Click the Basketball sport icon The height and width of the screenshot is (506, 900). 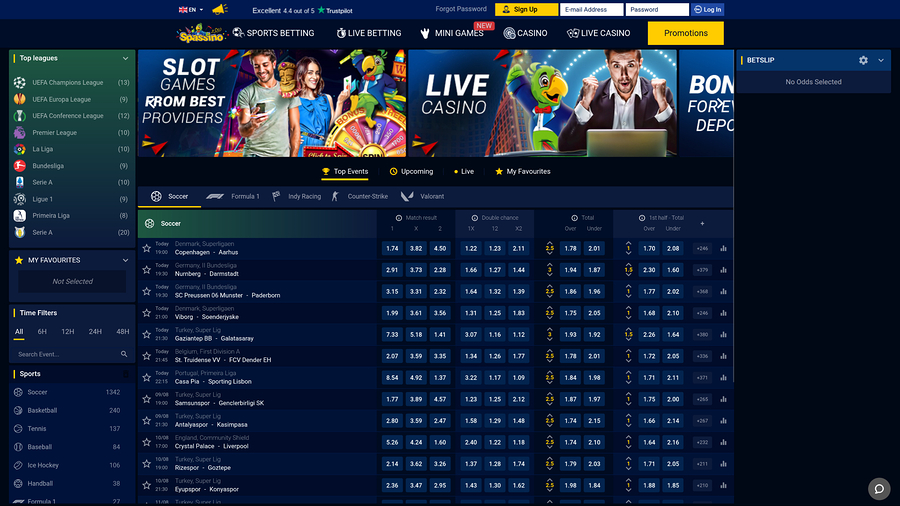click(18, 411)
